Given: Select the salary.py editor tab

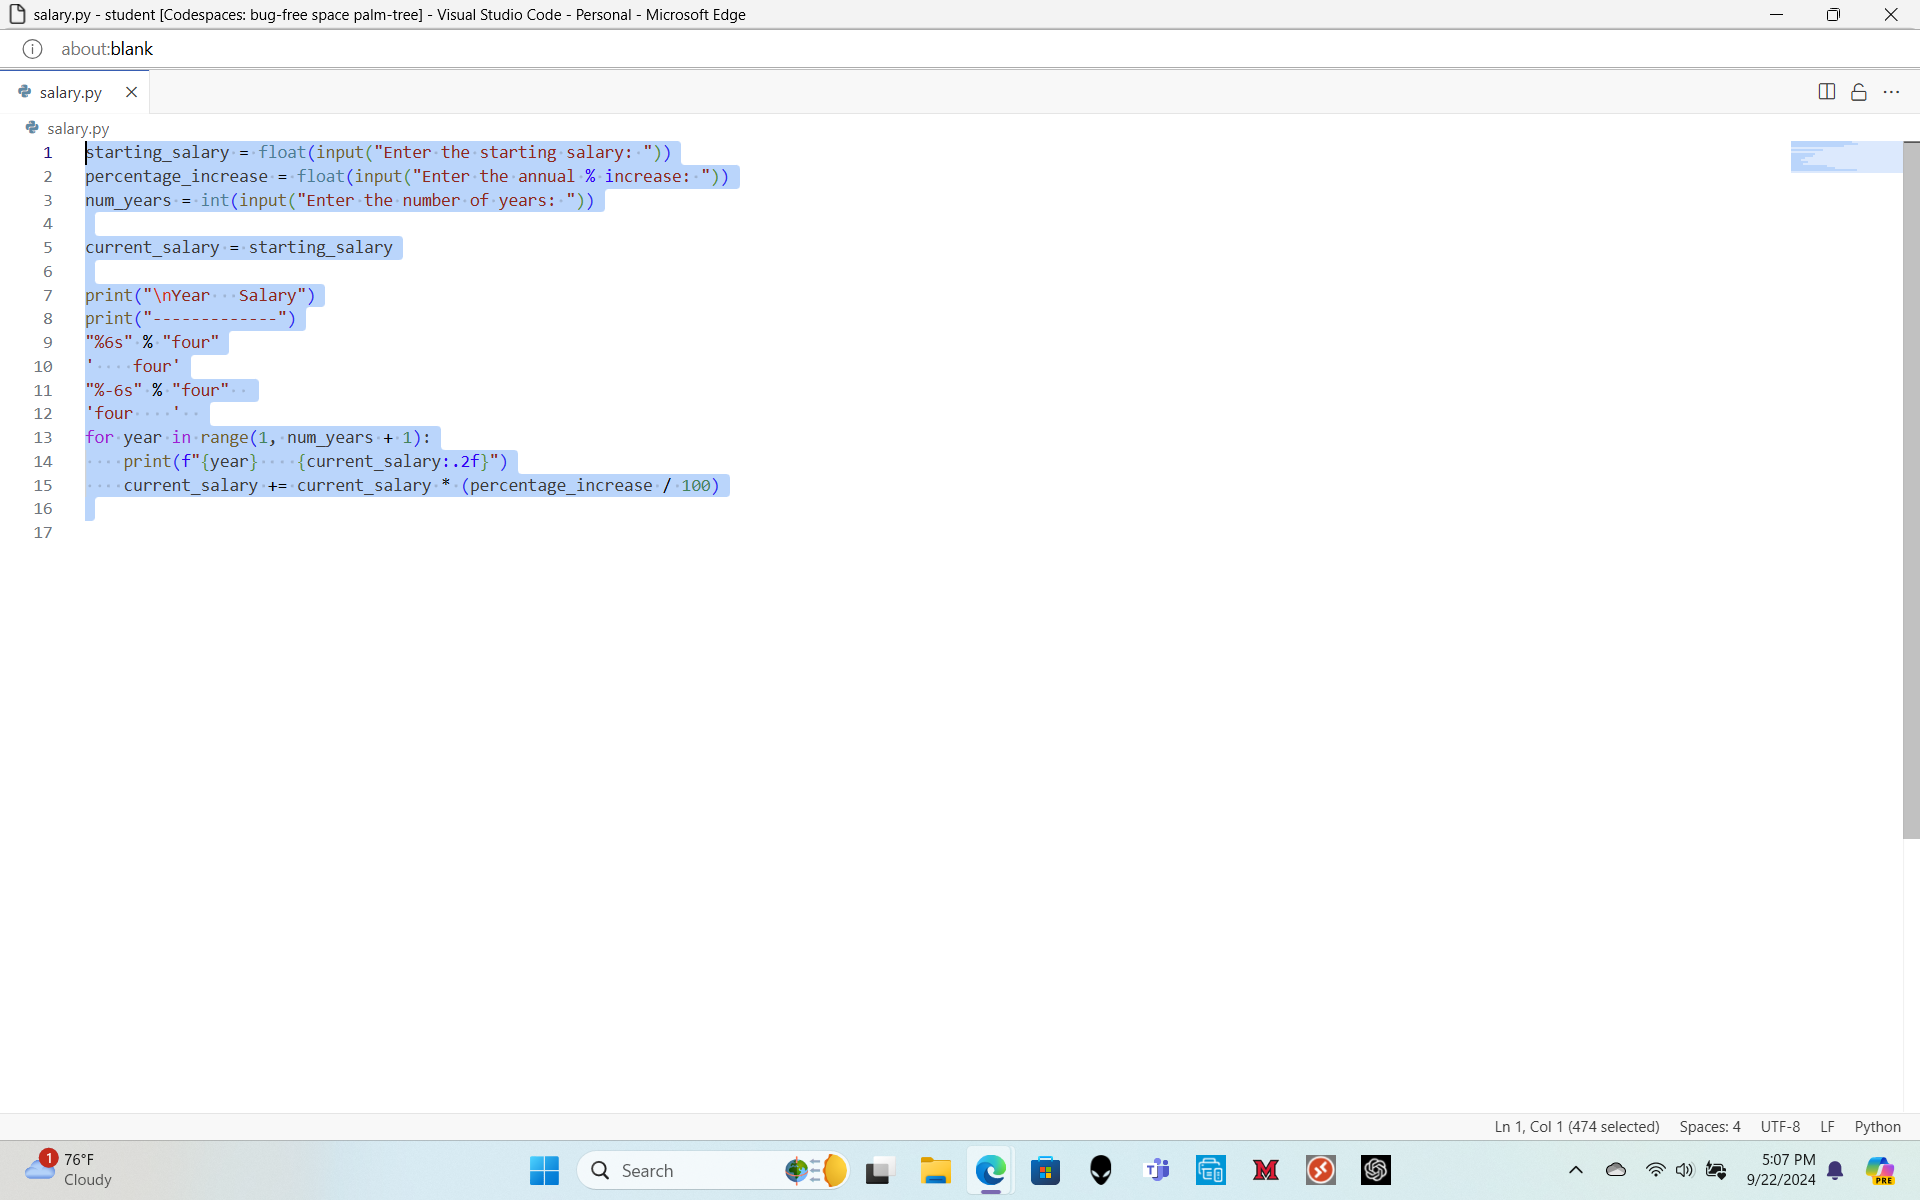Looking at the screenshot, I should pyautogui.click(x=70, y=92).
